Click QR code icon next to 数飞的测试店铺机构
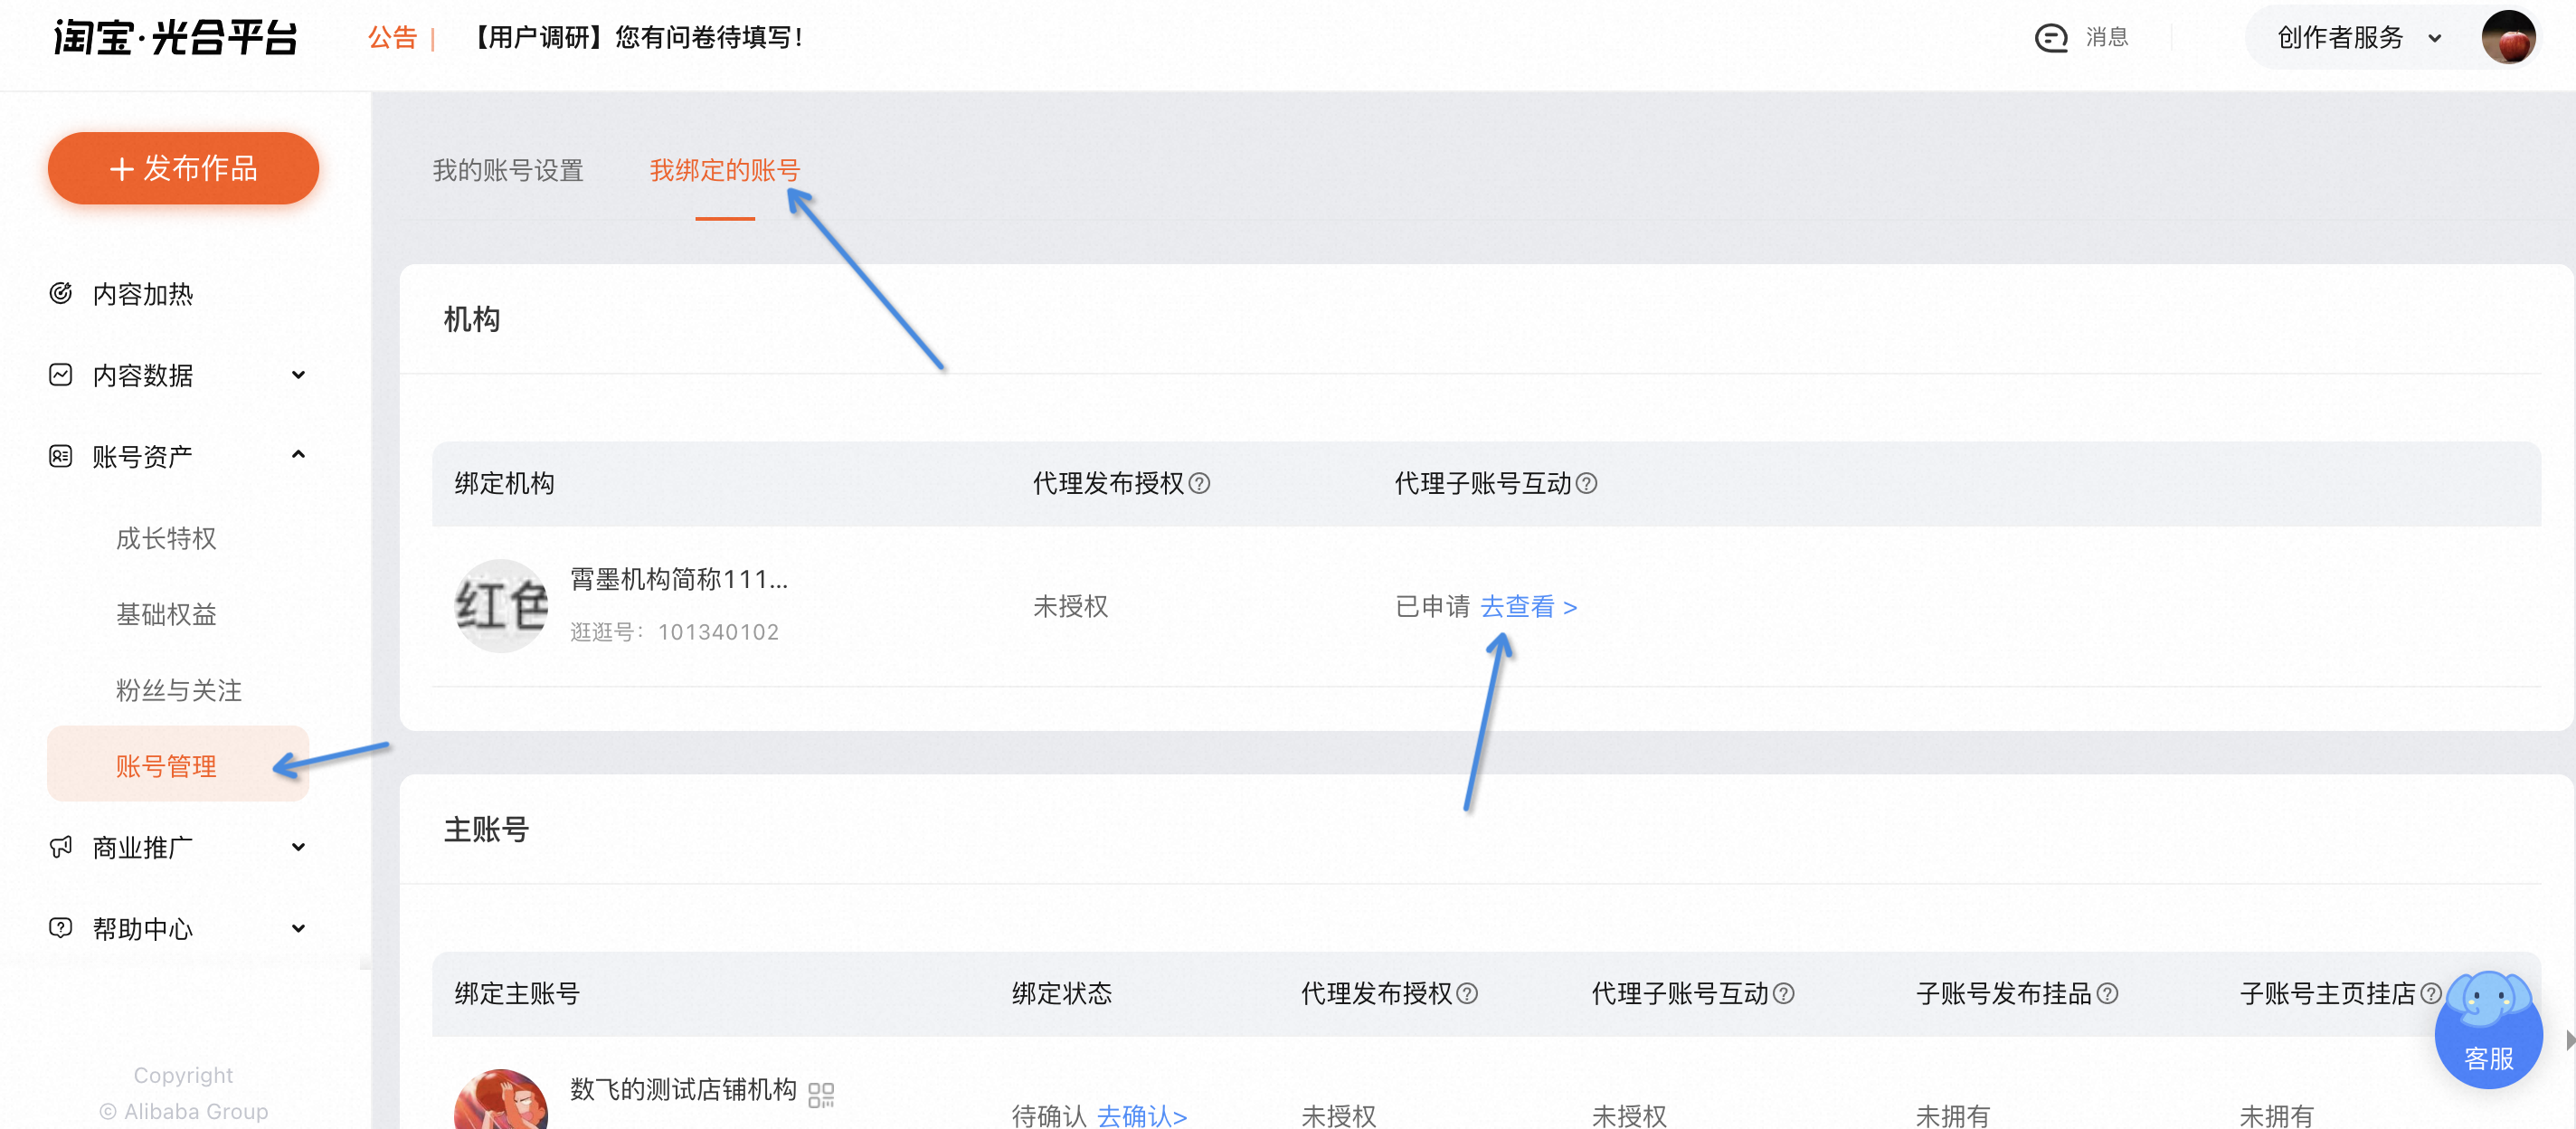Image resolution: width=2576 pixels, height=1129 pixels. [821, 1095]
